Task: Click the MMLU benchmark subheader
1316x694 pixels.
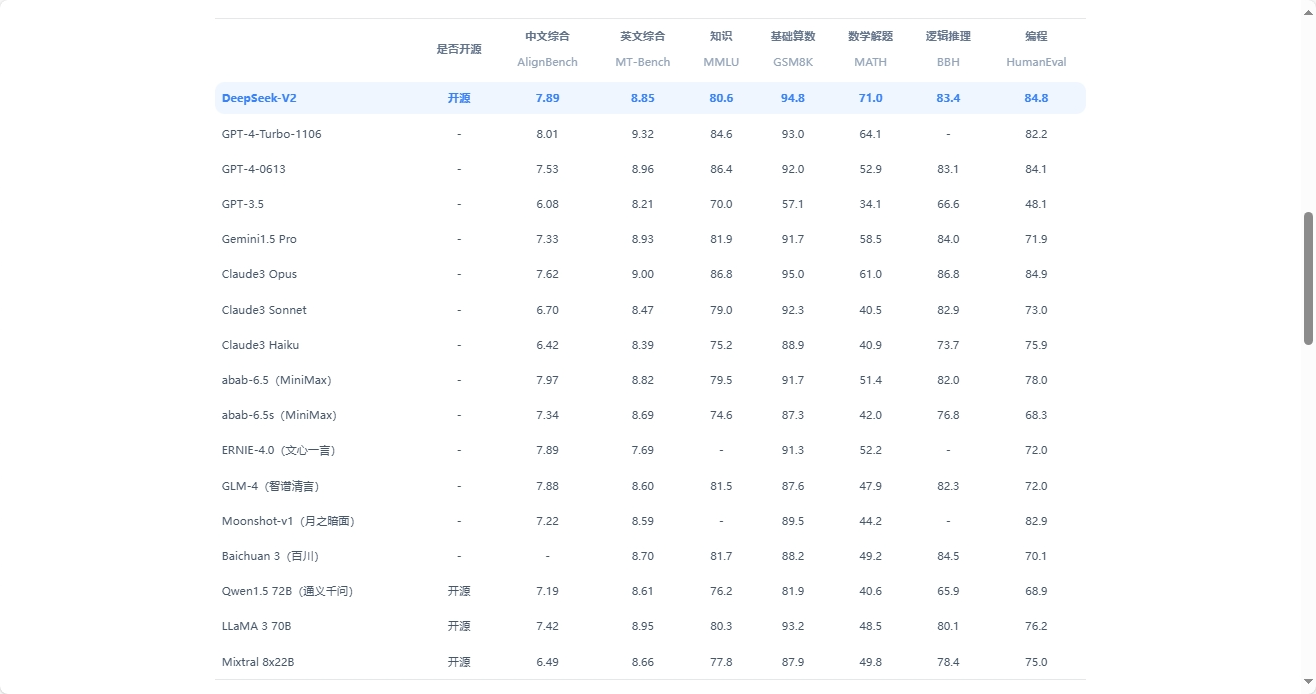Action: (721, 62)
